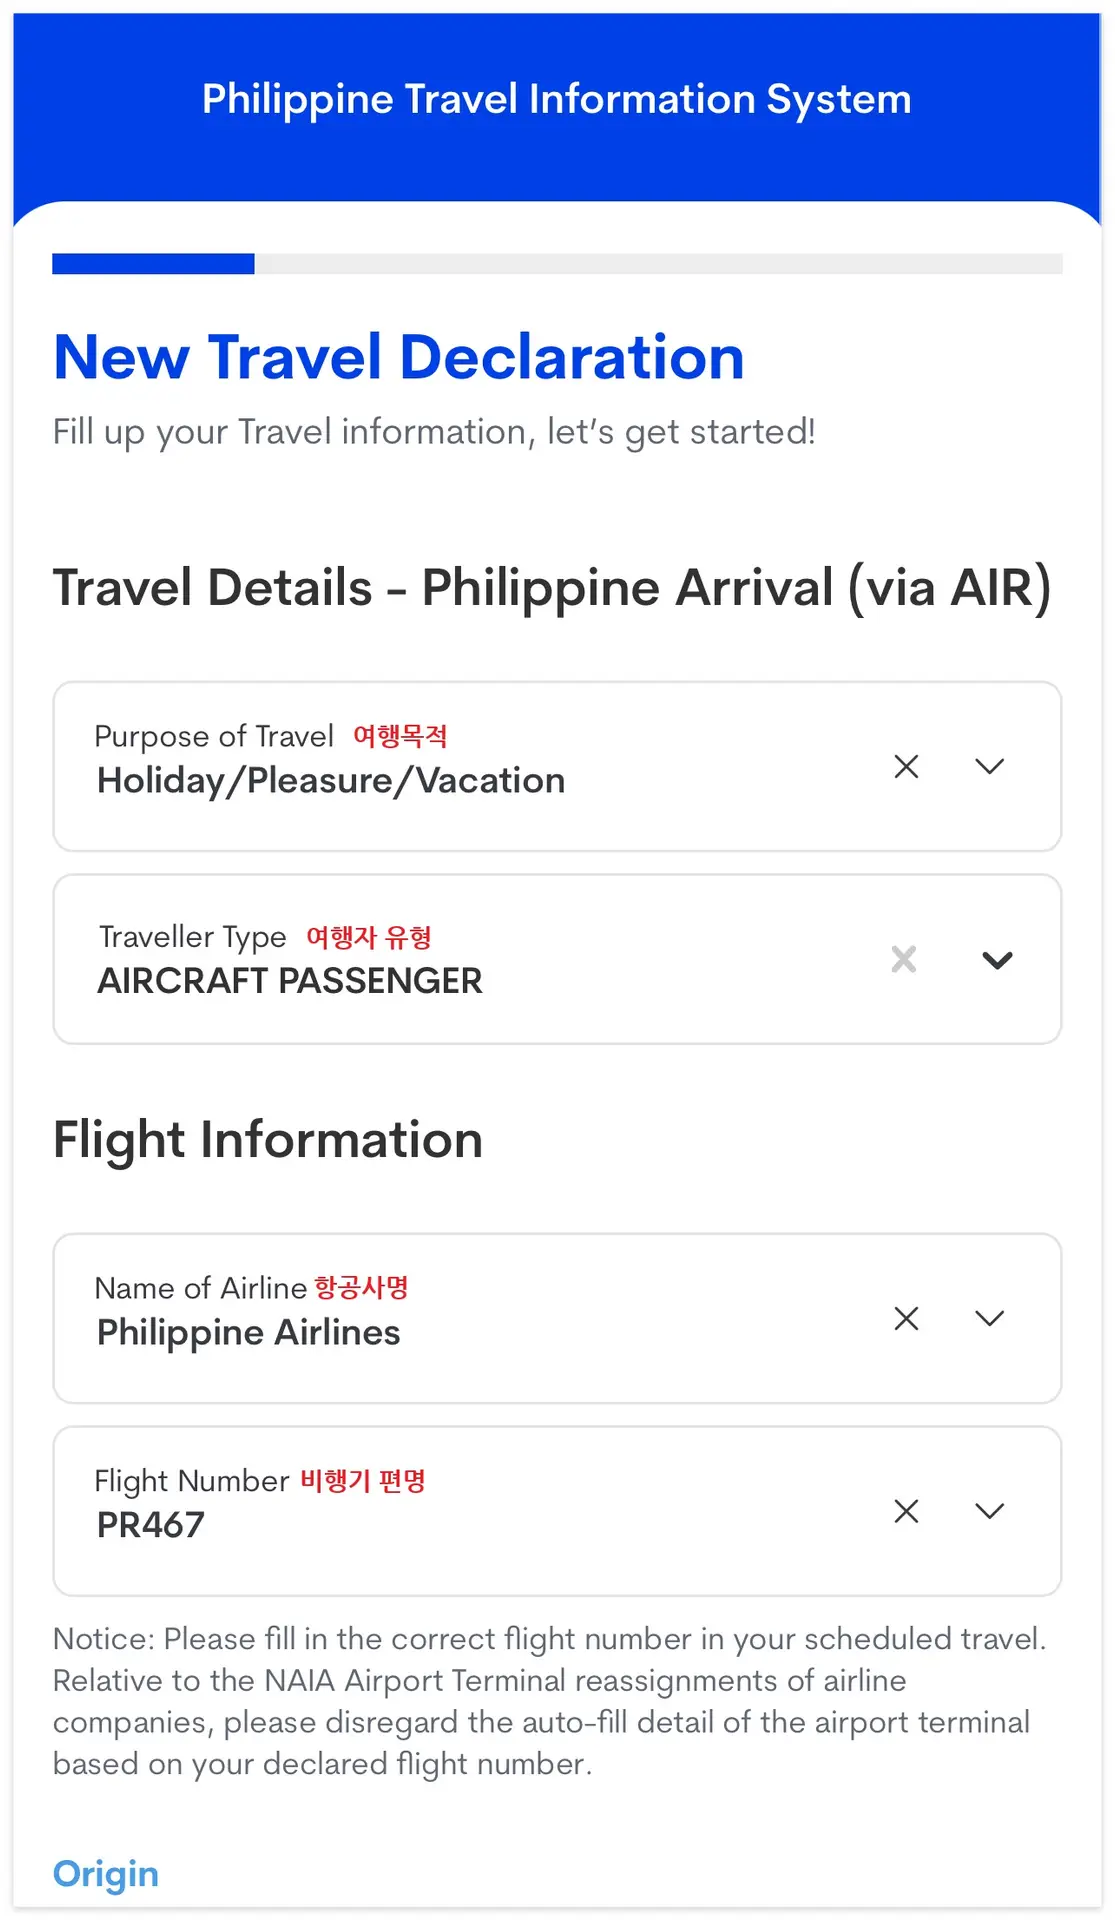Click the grey unfilled progress bar portion
Image resolution: width=1115 pixels, height=1920 pixels.
pos(659,264)
